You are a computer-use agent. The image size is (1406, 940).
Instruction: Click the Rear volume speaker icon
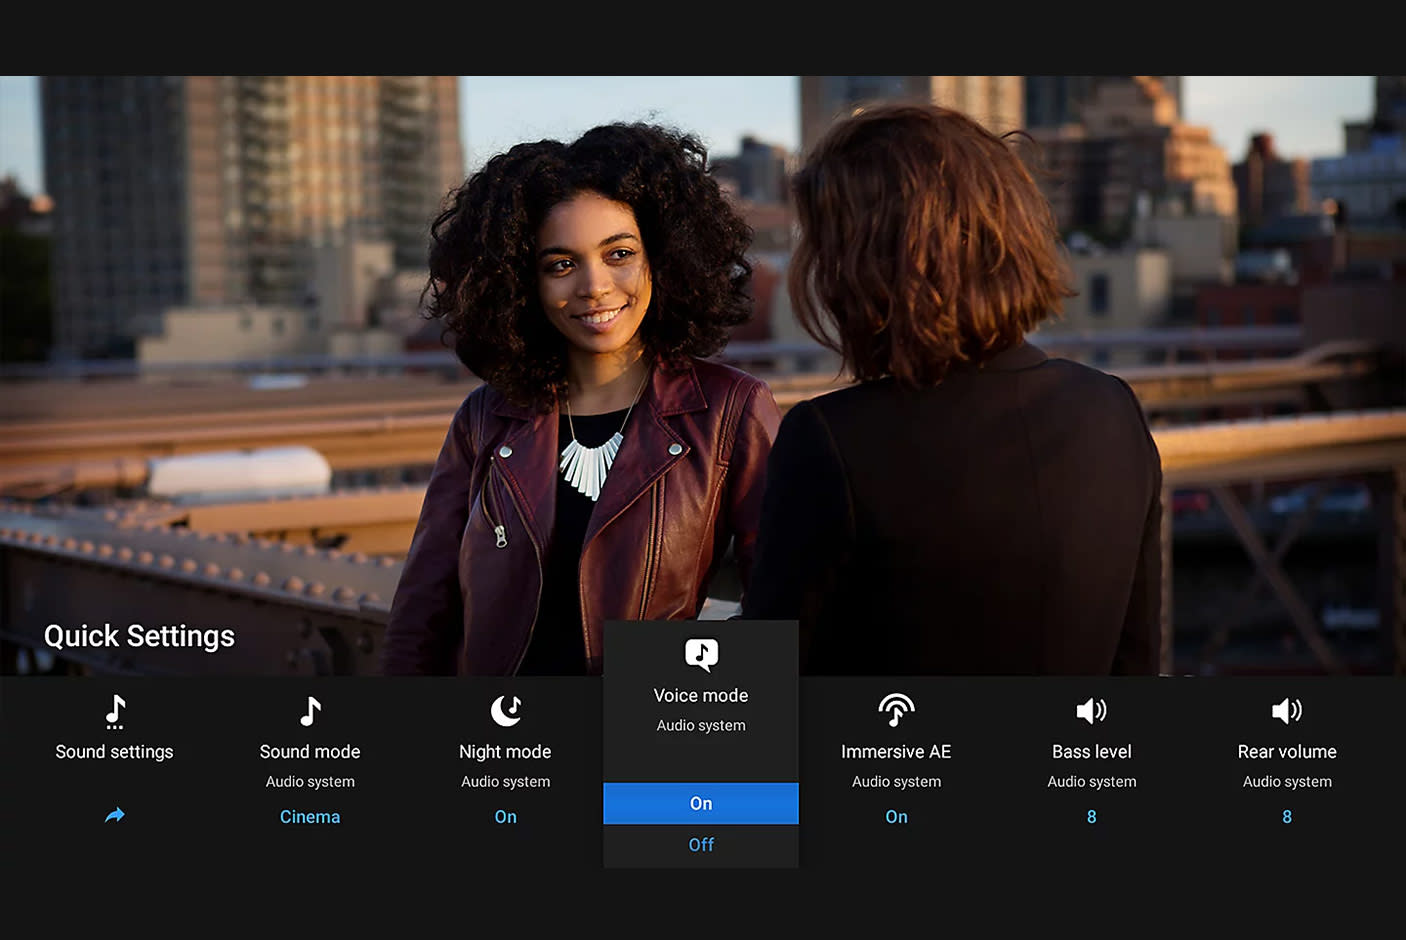1287,711
